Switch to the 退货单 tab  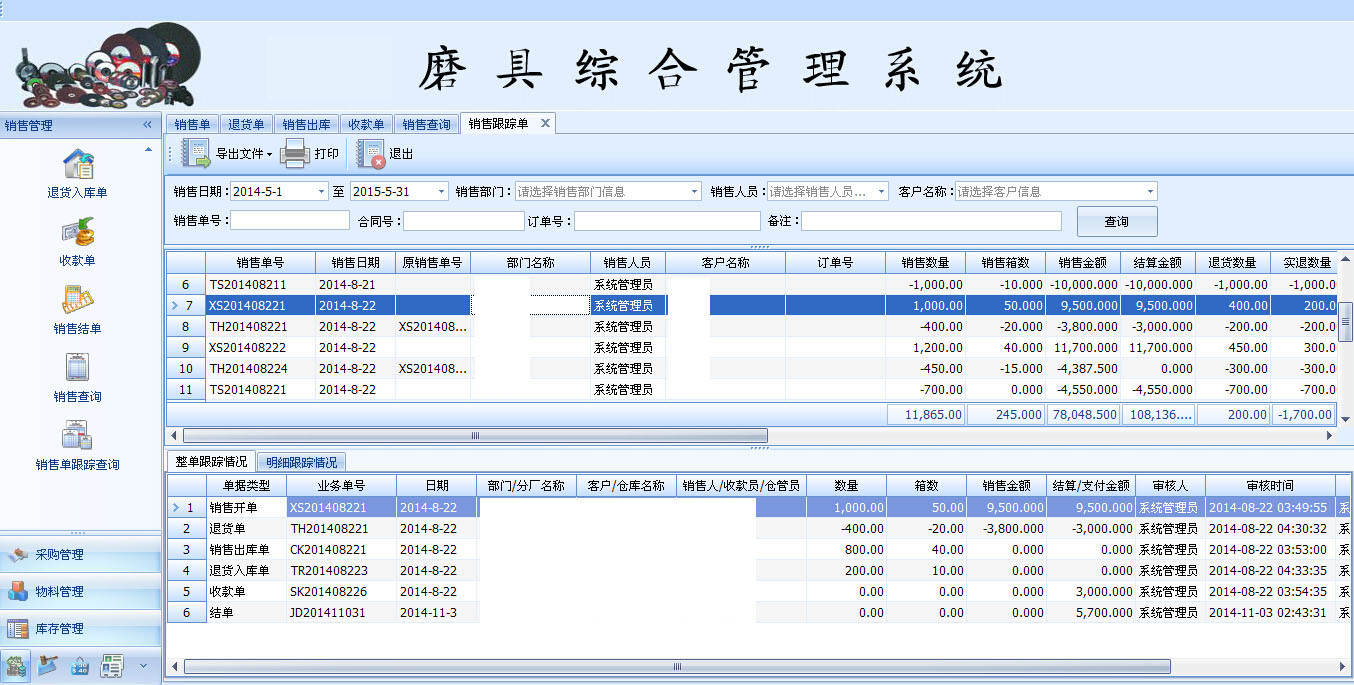click(246, 125)
